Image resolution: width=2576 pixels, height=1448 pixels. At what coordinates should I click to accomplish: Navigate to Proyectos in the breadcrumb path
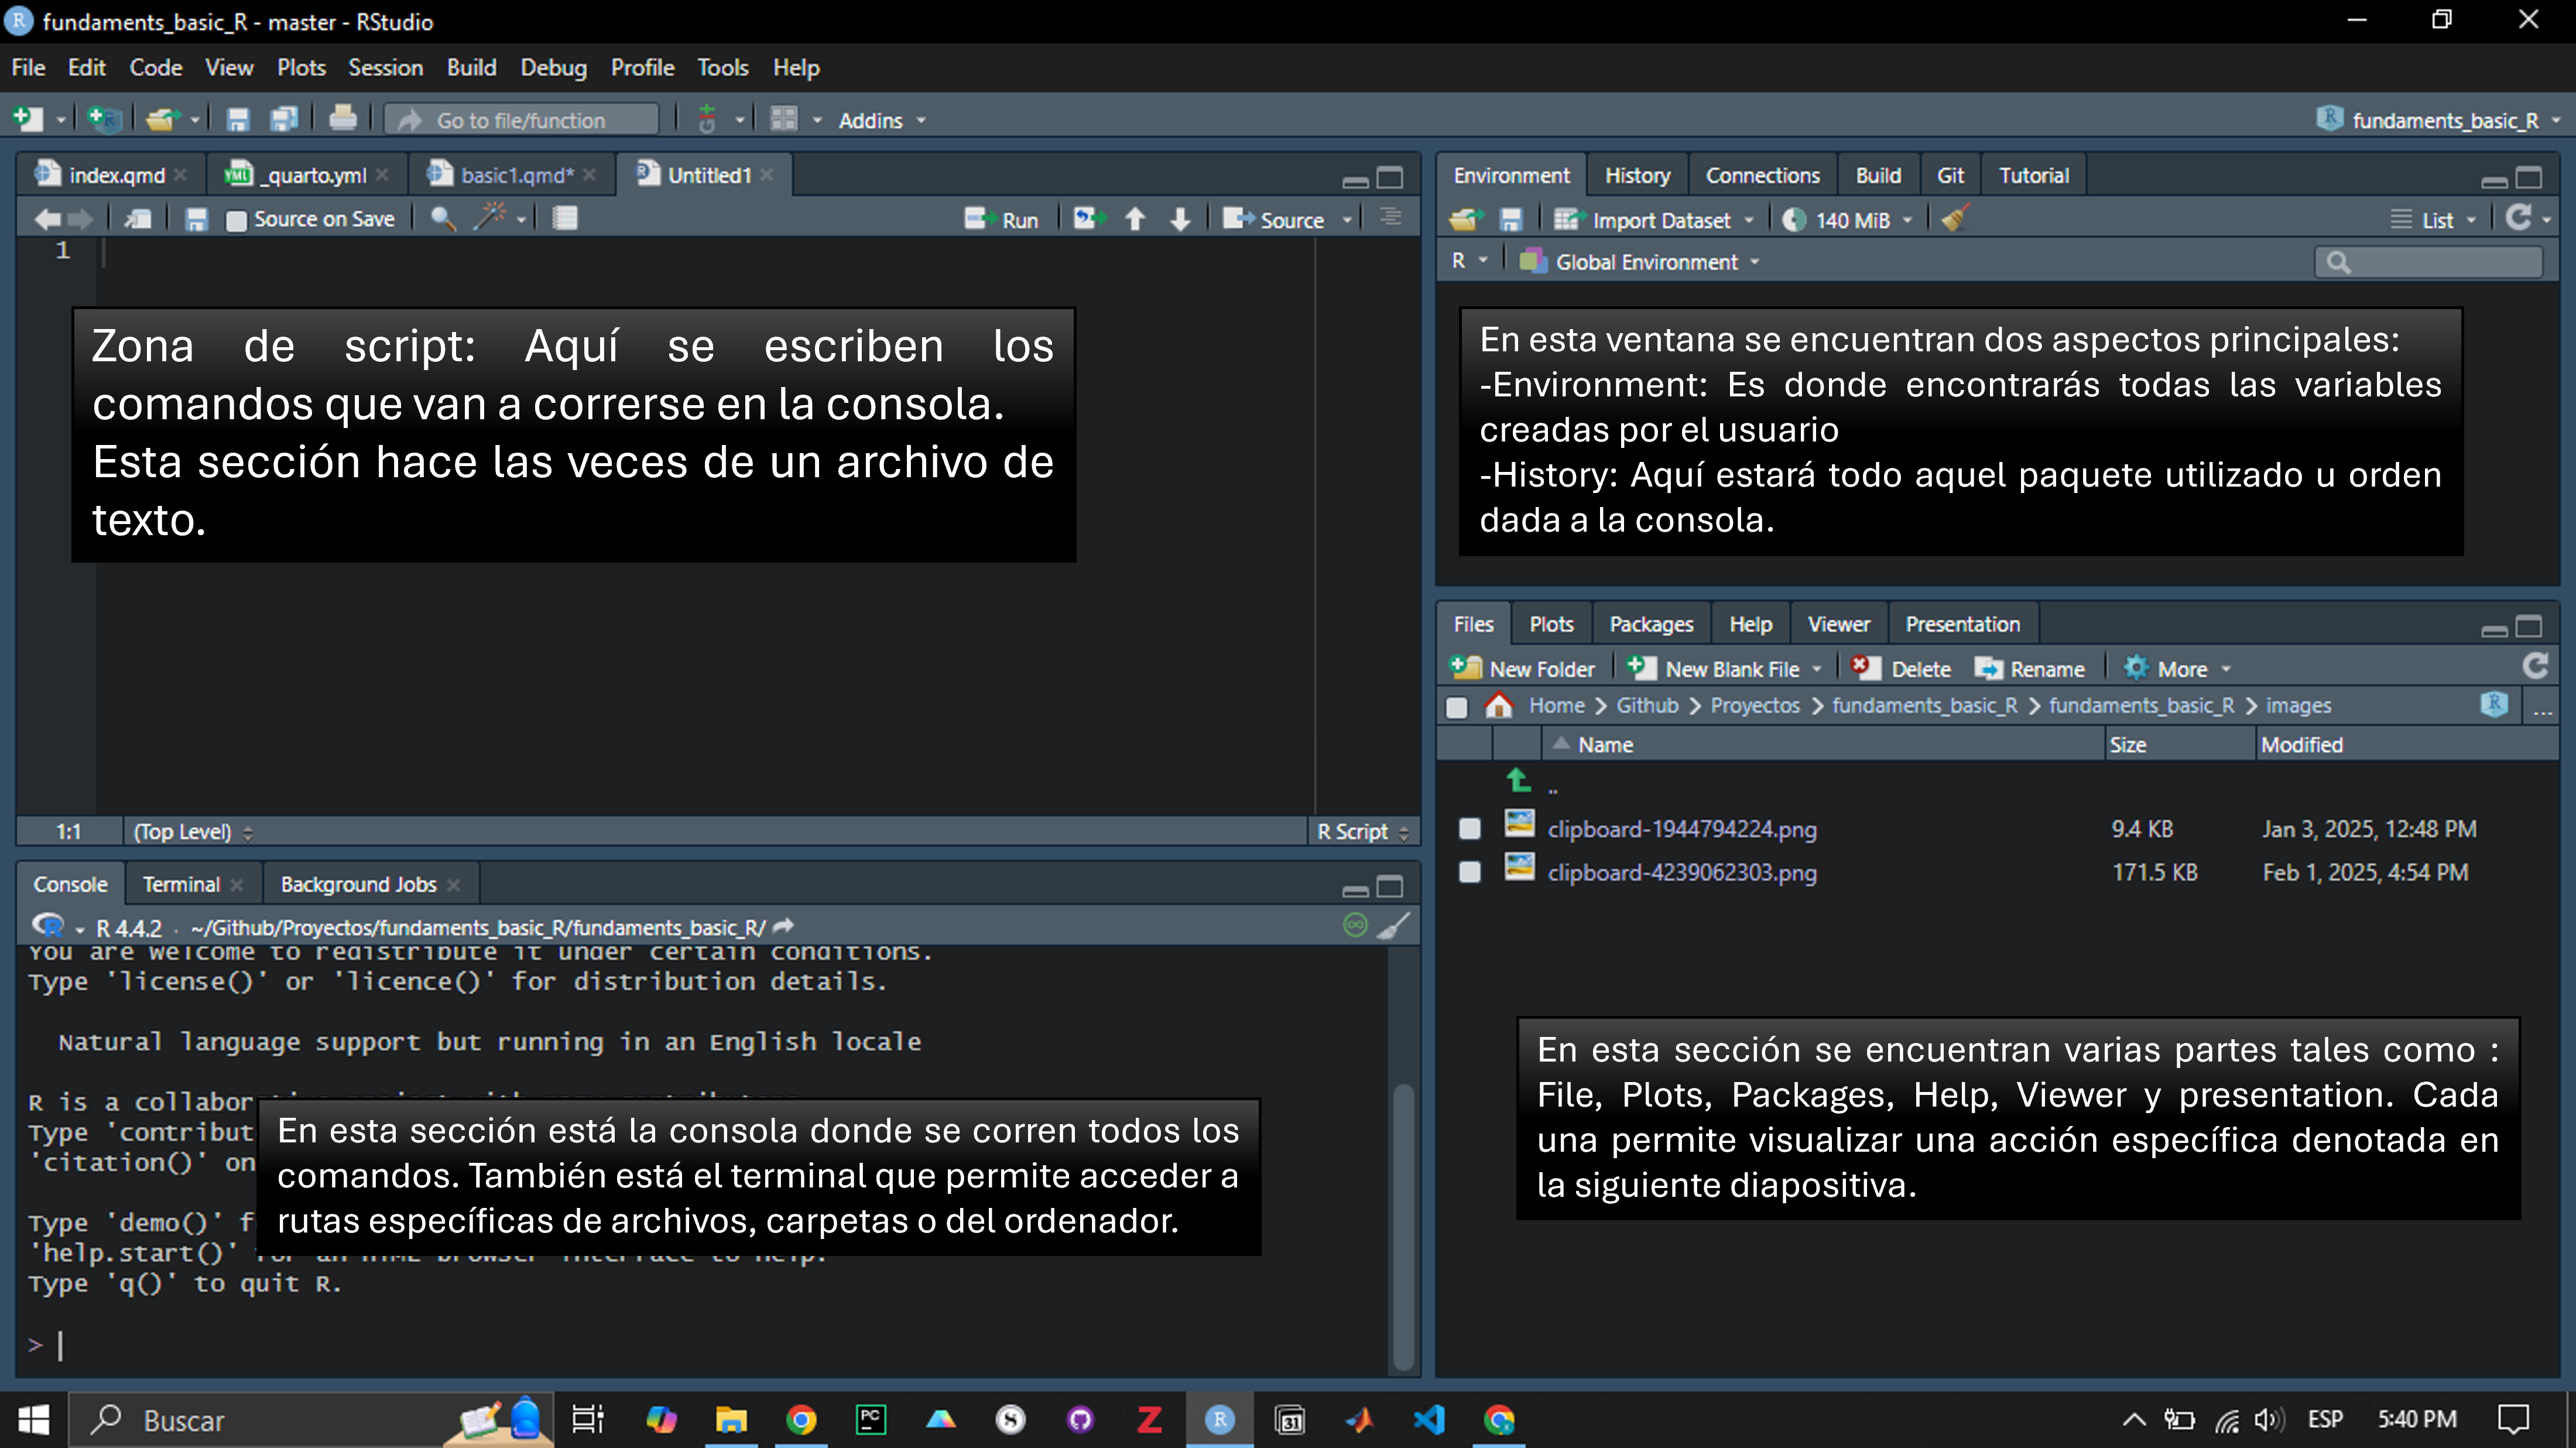click(x=1754, y=705)
